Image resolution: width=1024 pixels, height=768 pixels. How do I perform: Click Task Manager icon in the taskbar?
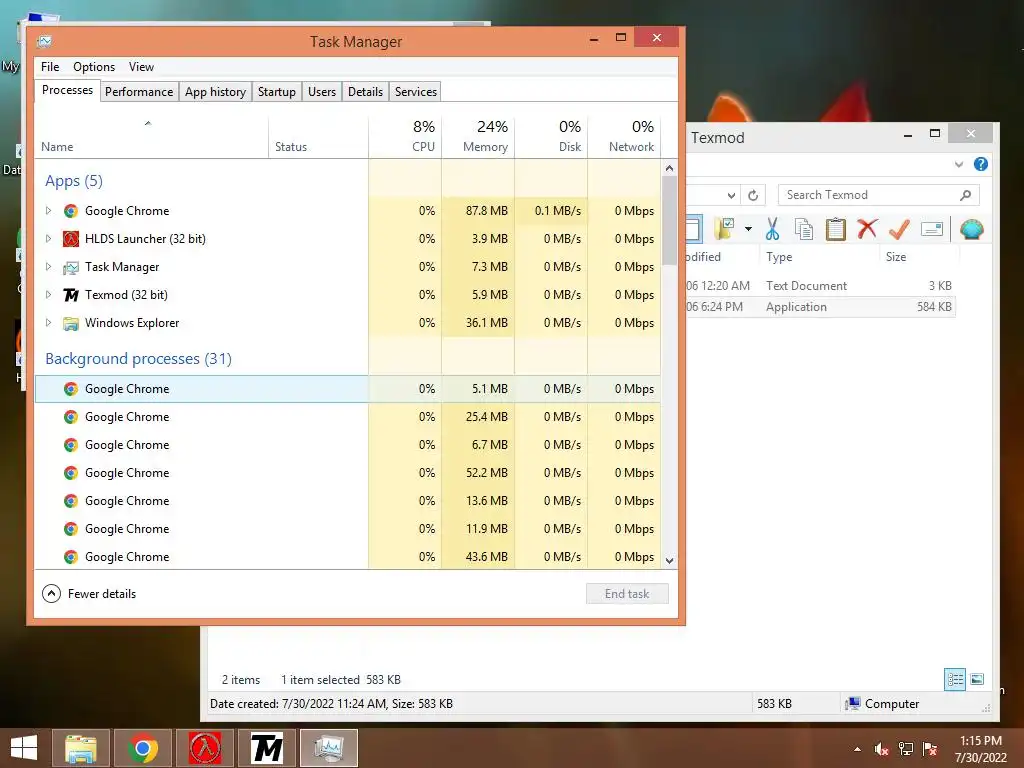(x=329, y=748)
